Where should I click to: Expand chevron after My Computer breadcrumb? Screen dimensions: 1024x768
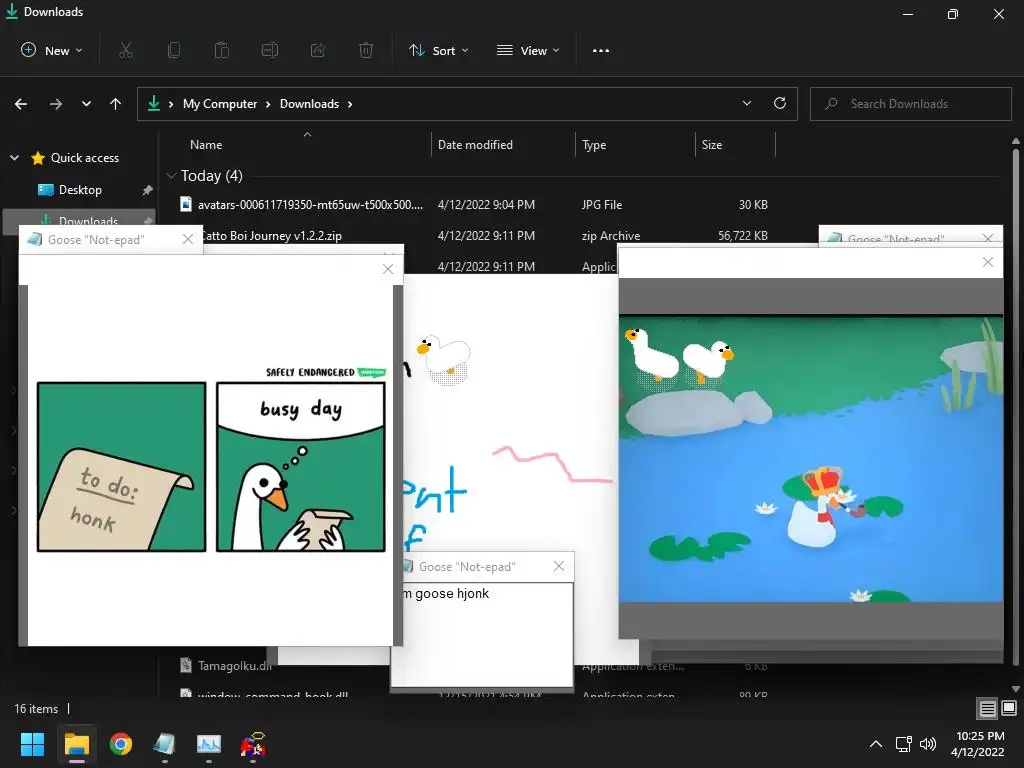[x=268, y=104]
